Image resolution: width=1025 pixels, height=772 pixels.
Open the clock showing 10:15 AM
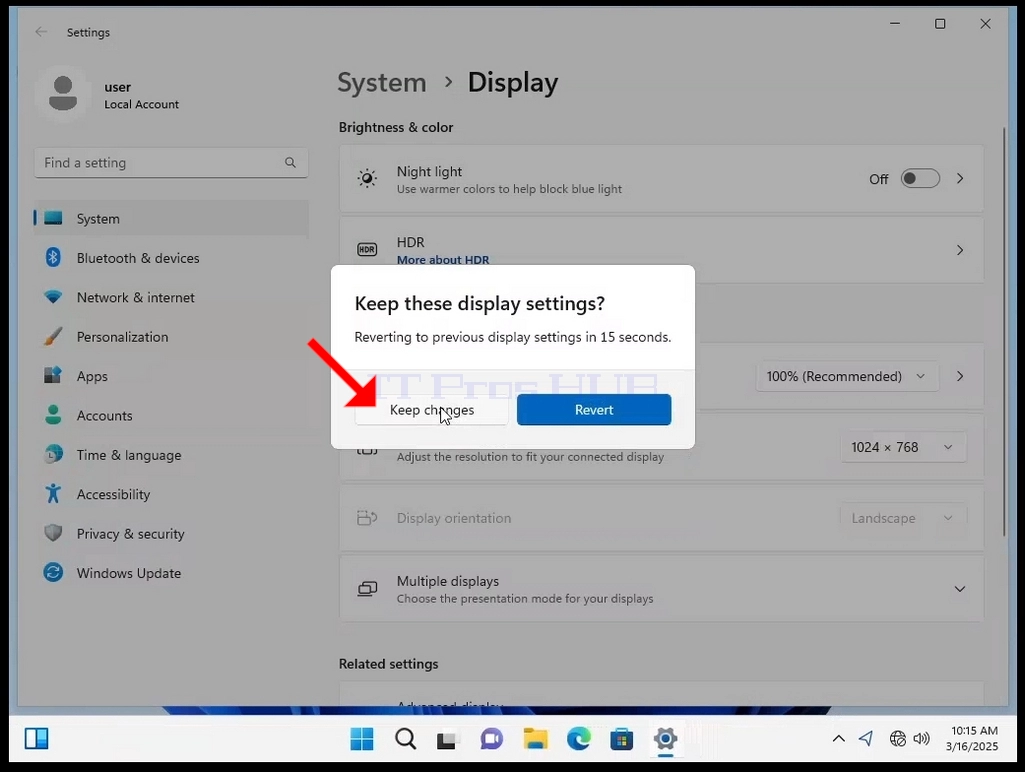974,739
